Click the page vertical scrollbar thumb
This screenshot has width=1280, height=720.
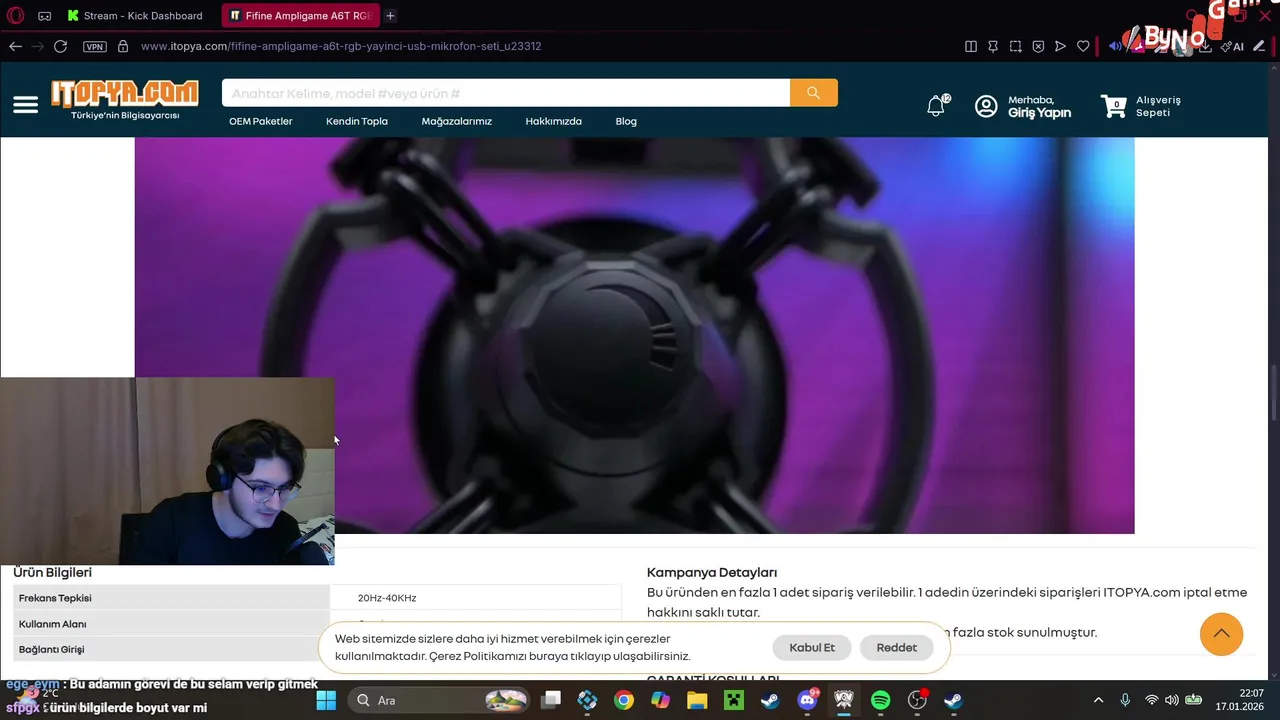tap(1273, 394)
